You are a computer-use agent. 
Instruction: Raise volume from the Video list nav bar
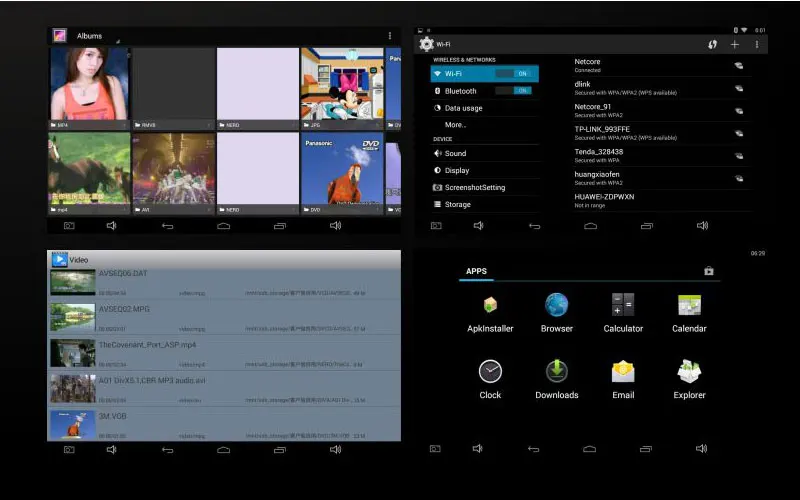(335, 449)
